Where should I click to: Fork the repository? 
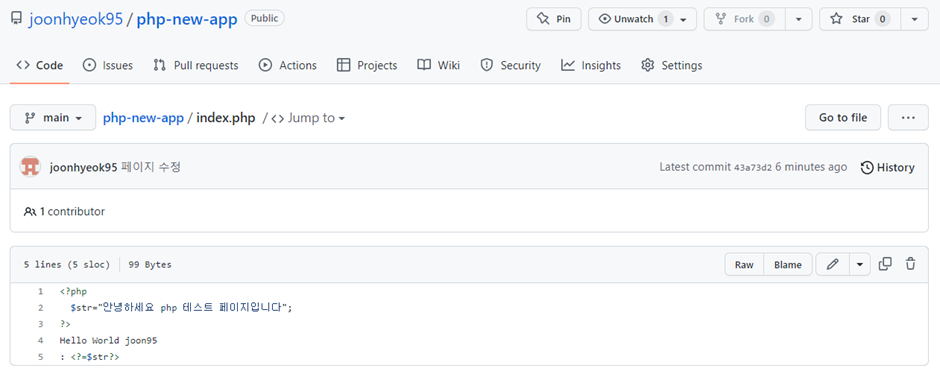745,19
